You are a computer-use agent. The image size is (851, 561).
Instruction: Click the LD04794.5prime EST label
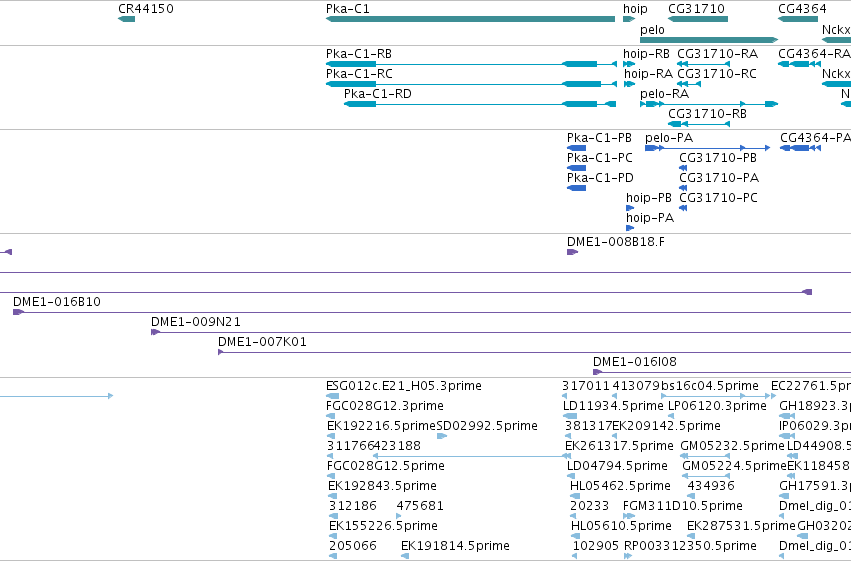tap(617, 467)
